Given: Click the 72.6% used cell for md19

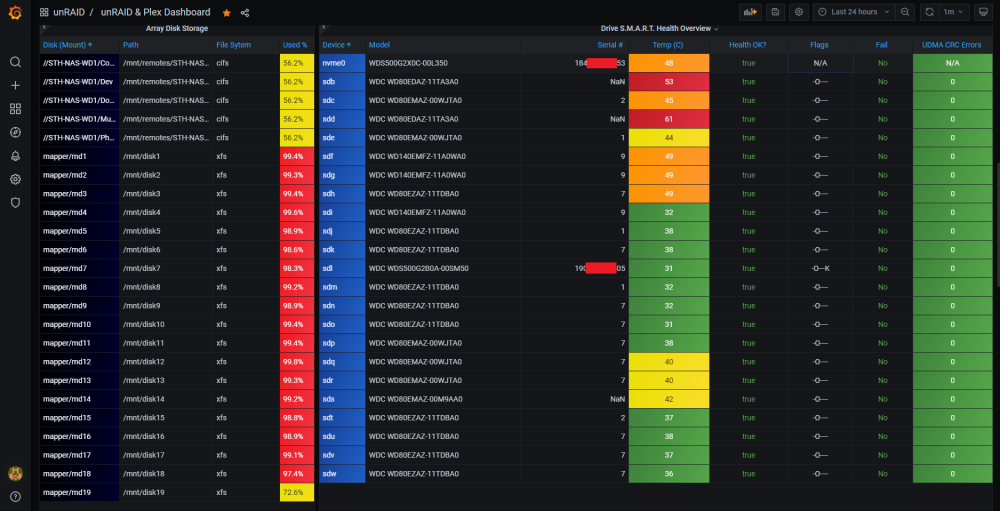Looking at the screenshot, I should pos(297,492).
